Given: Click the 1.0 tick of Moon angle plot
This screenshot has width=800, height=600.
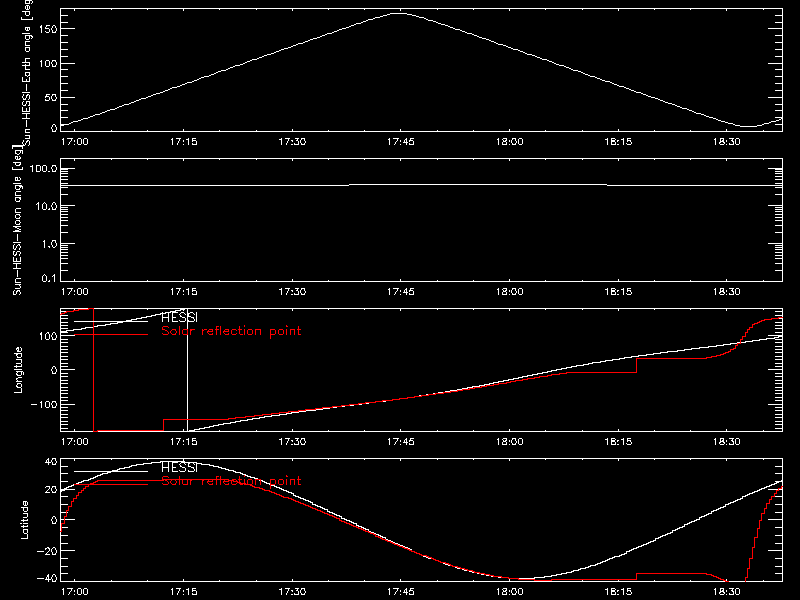Looking at the screenshot, I should tap(49, 244).
